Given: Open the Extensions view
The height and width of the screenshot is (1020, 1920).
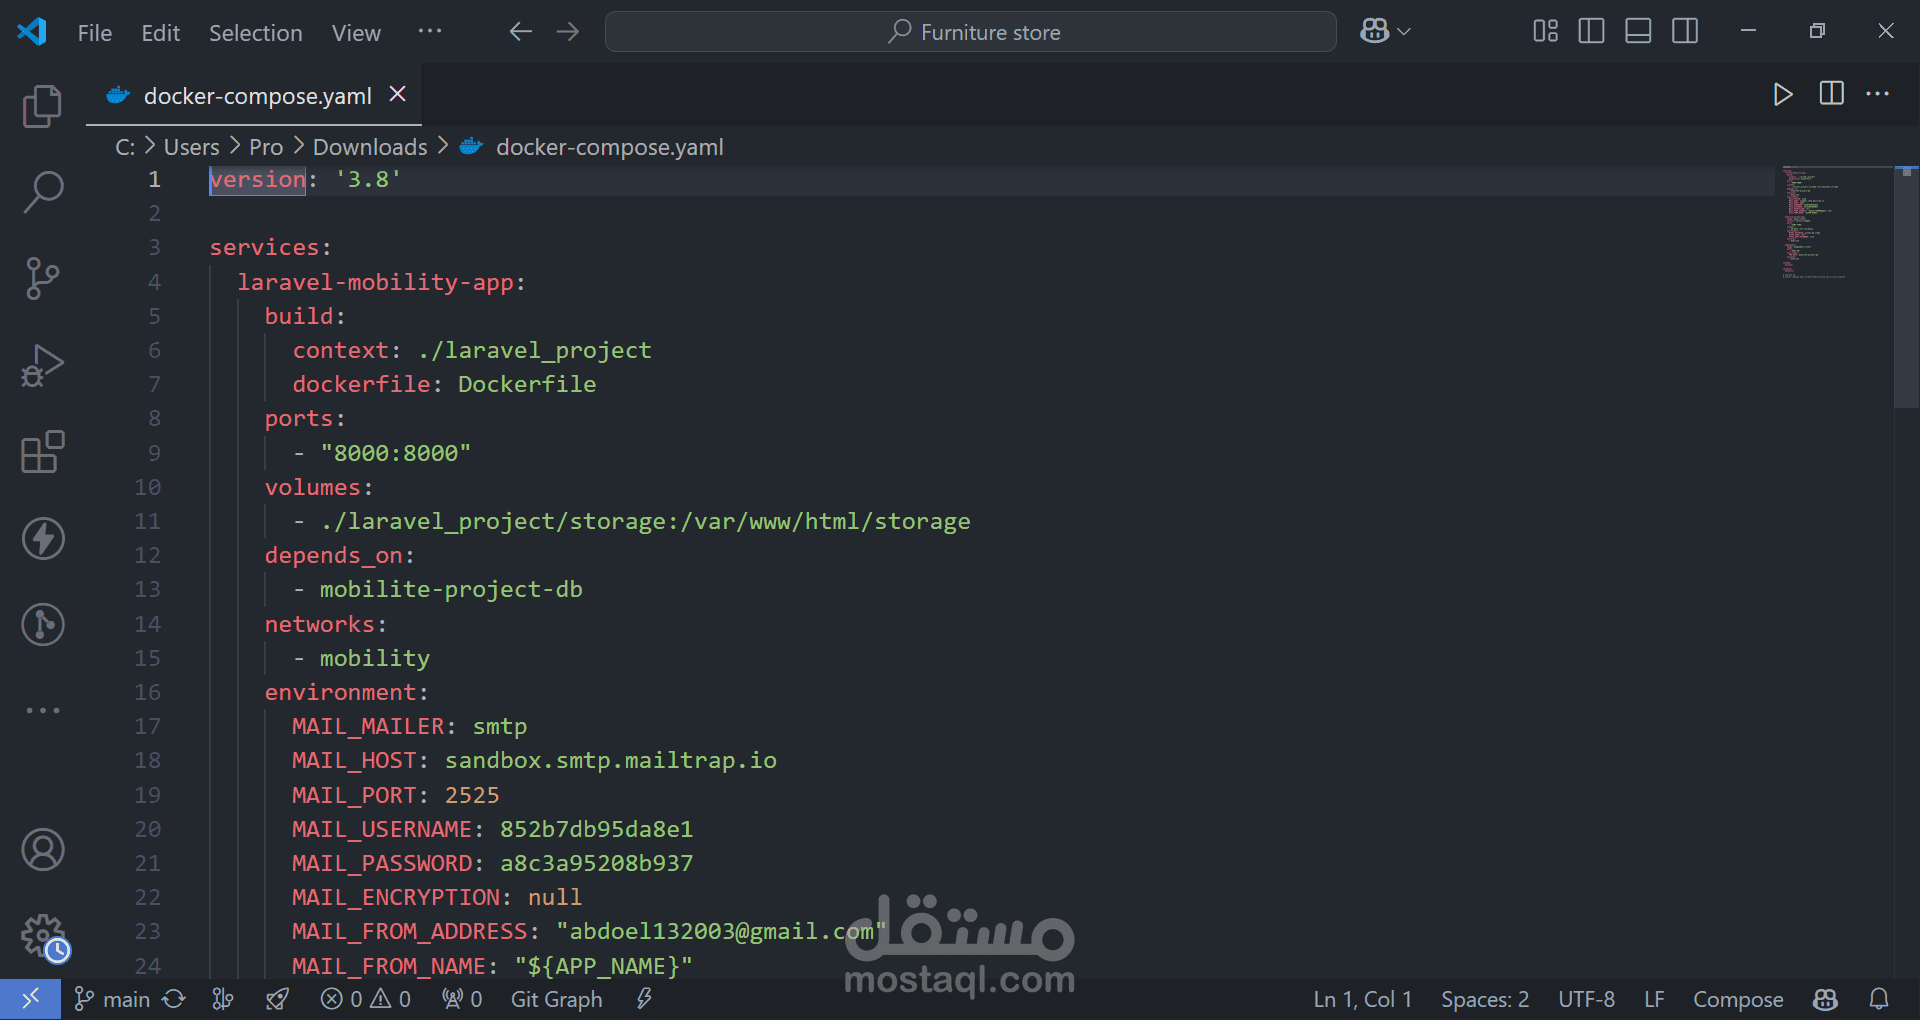Looking at the screenshot, I should tap(42, 452).
